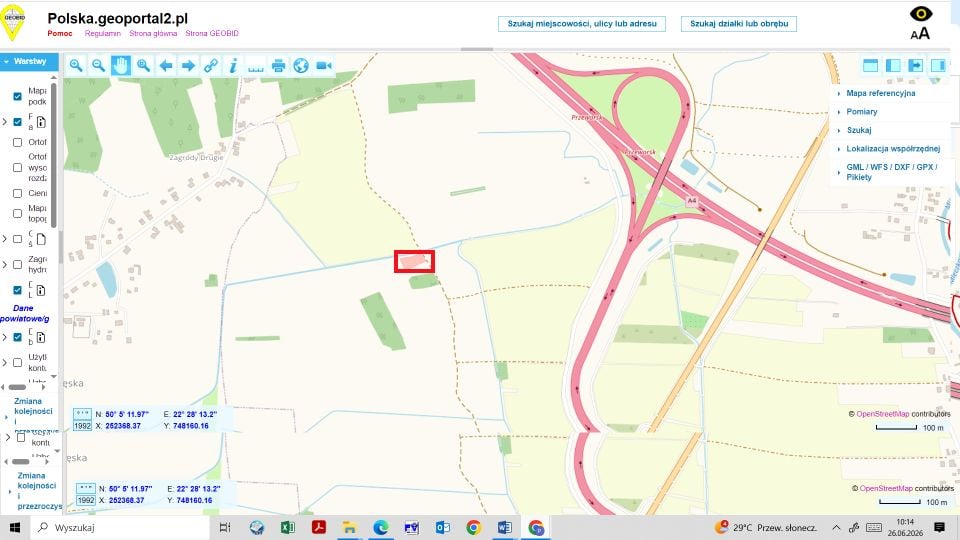Click the fourth panel layout icon top-right
This screenshot has width=960, height=540.
pos(938,66)
